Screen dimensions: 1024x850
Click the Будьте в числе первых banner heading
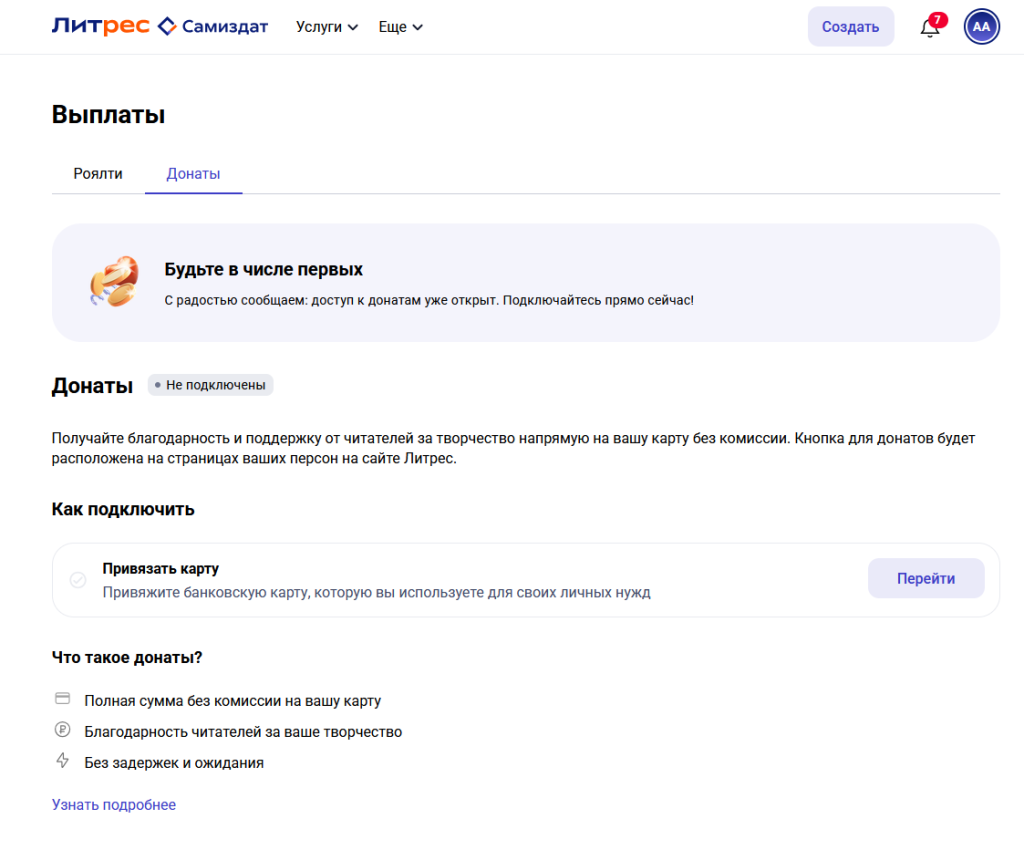263,270
